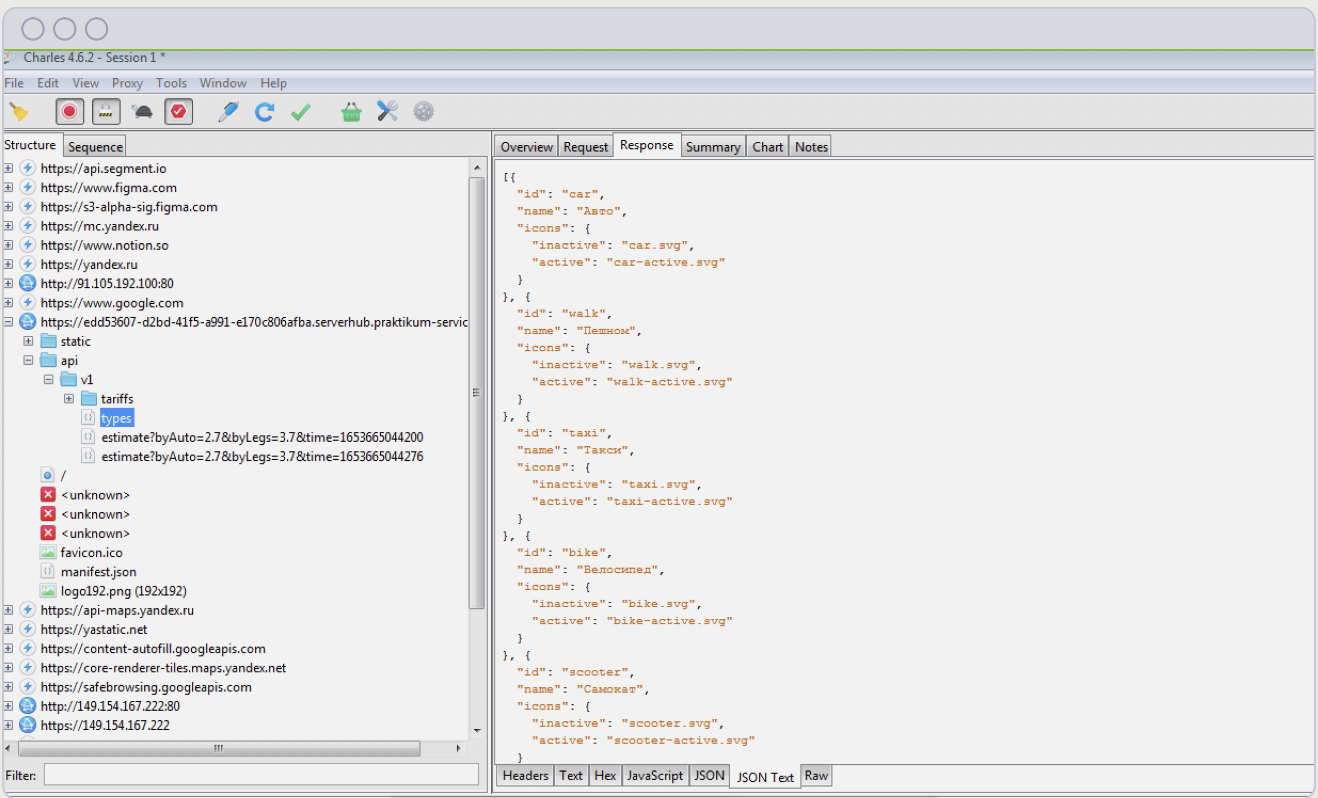The height and width of the screenshot is (798, 1318).
Task: Switch to the Hex view tab
Action: [x=605, y=775]
